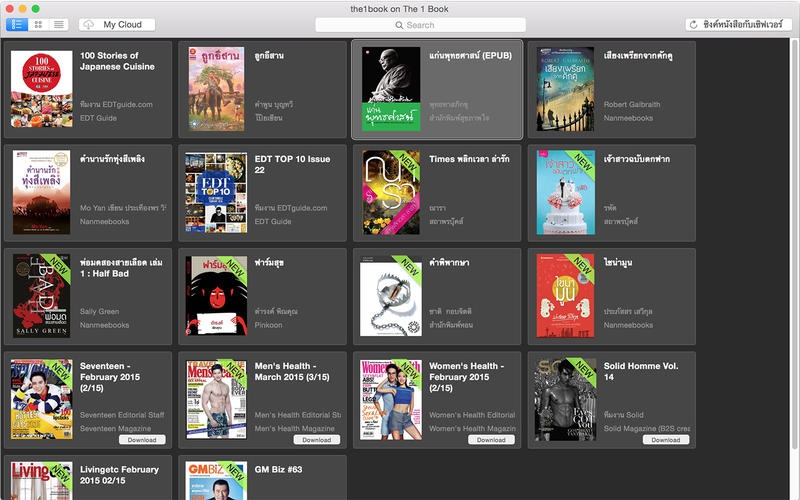Switch to detailed list view mode

coord(17,24)
